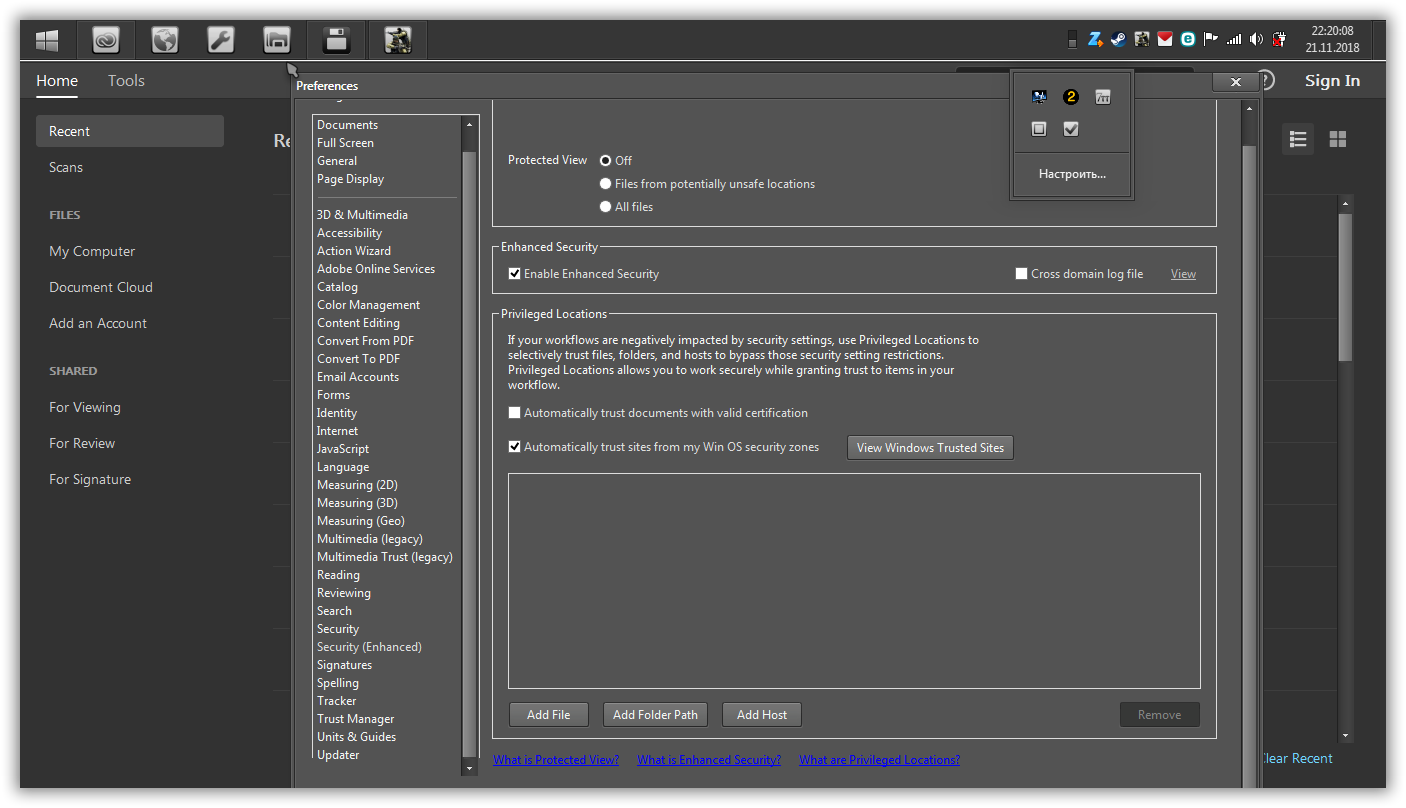1406x808 pixels.
Task: Open Steam from the system tray
Action: coord(1119,40)
